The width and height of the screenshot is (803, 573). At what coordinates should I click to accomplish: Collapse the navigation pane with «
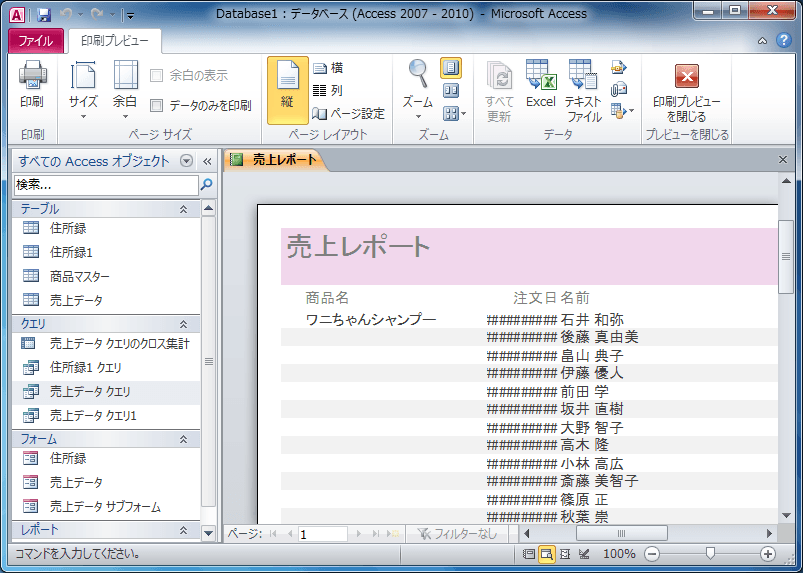[207, 162]
